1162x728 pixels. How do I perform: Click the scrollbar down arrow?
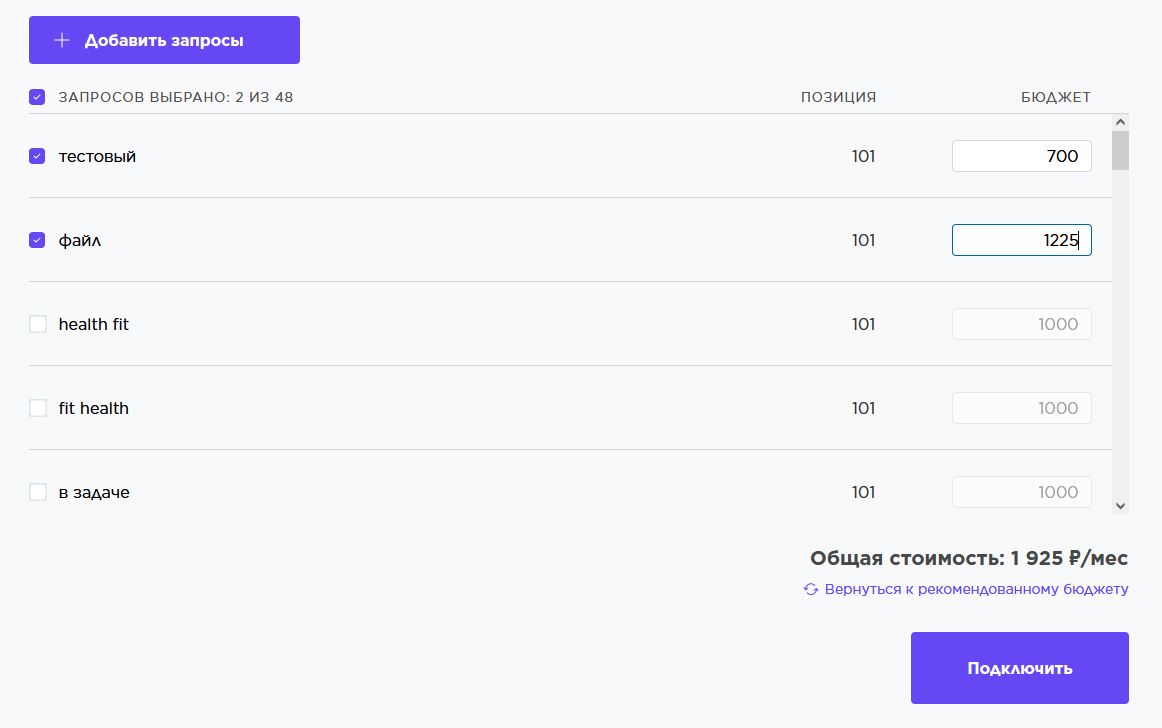(x=1120, y=505)
